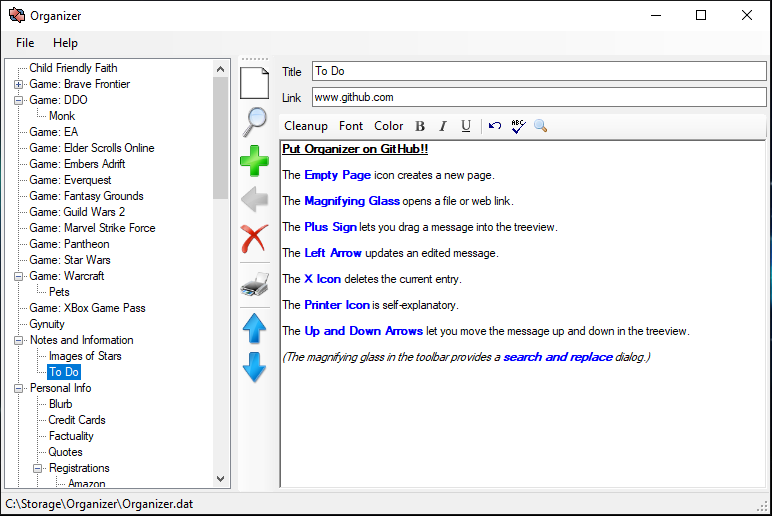Select Game: Marvel Strike Force entry
This screenshot has width=772, height=516.
pyautogui.click(x=92, y=228)
